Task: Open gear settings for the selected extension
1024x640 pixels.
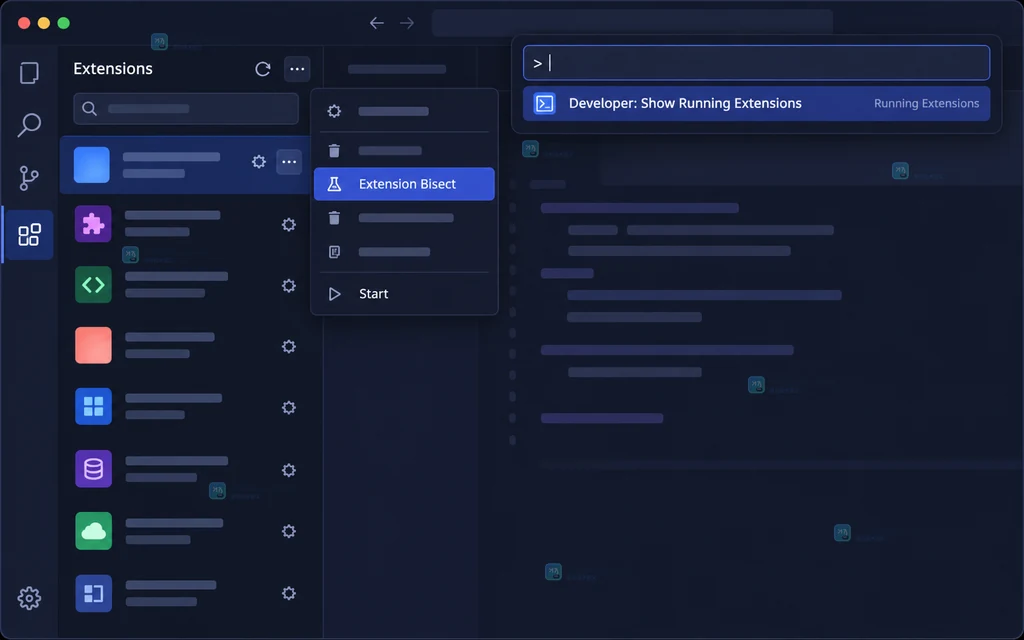Action: click(259, 162)
